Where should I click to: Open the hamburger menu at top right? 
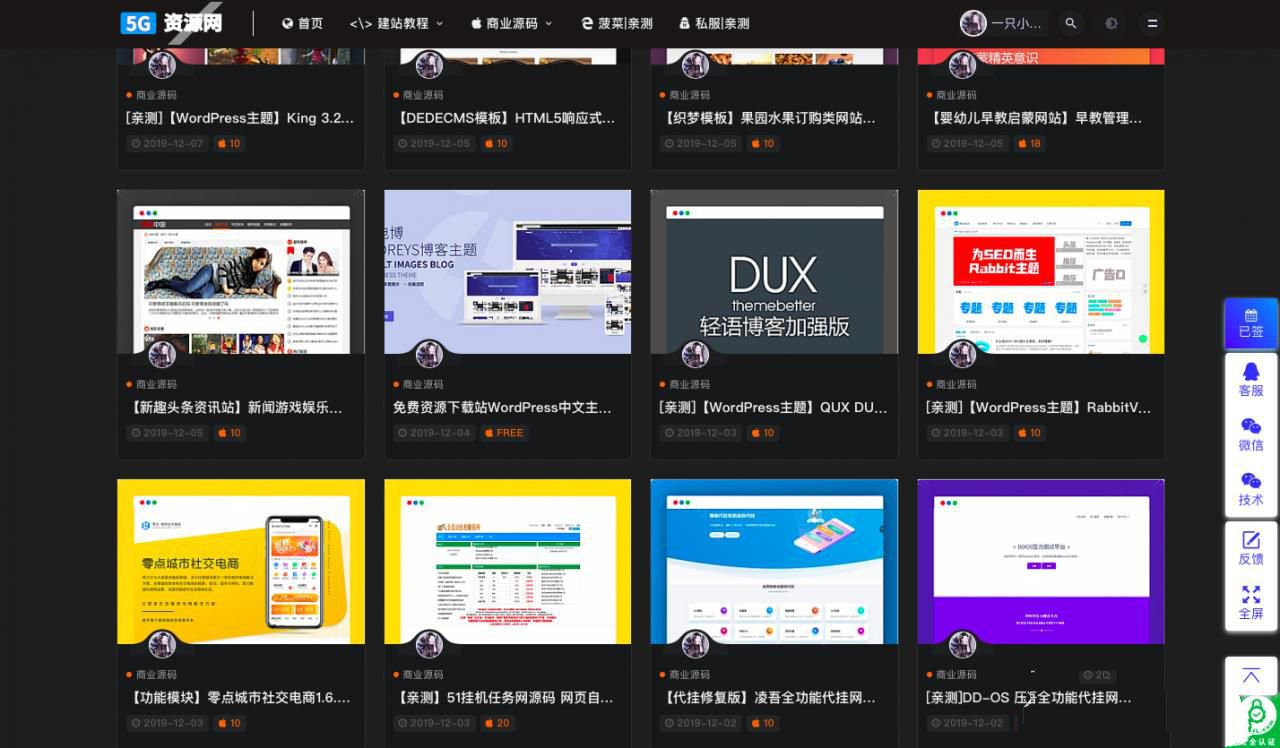pyautogui.click(x=1151, y=23)
